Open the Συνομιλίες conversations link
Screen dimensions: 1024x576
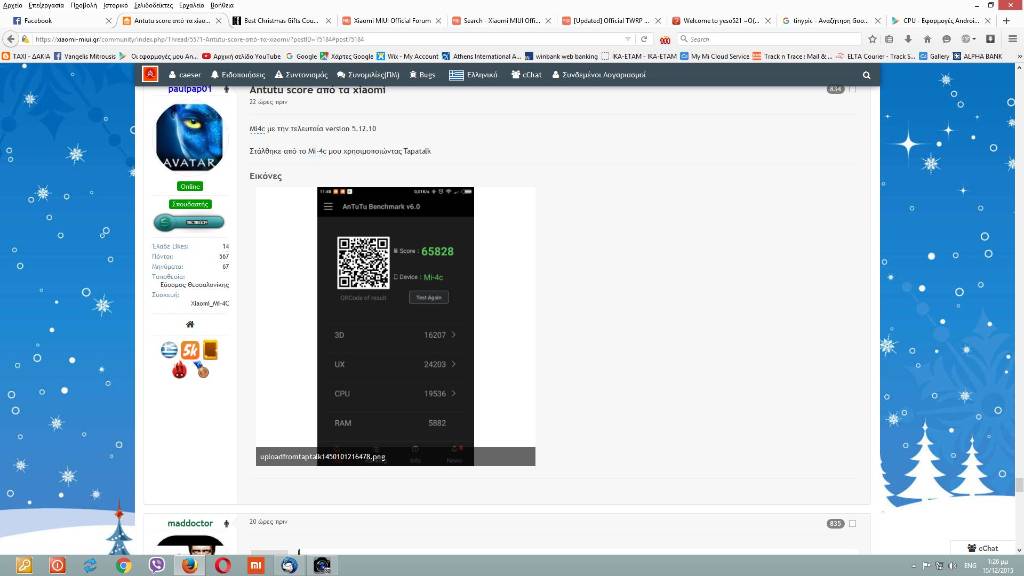368,75
